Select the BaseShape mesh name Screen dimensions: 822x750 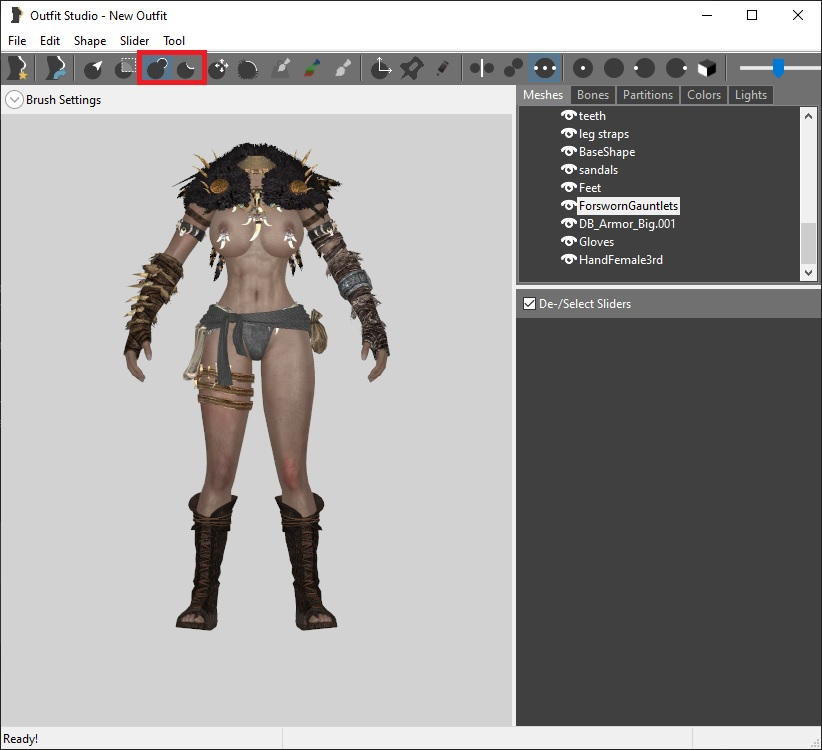click(x=607, y=152)
